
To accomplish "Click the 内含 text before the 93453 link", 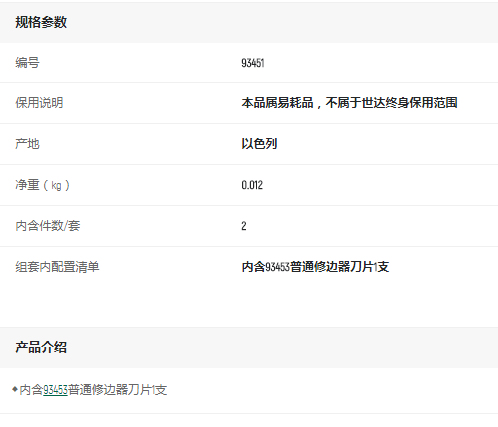I will 31,390.
